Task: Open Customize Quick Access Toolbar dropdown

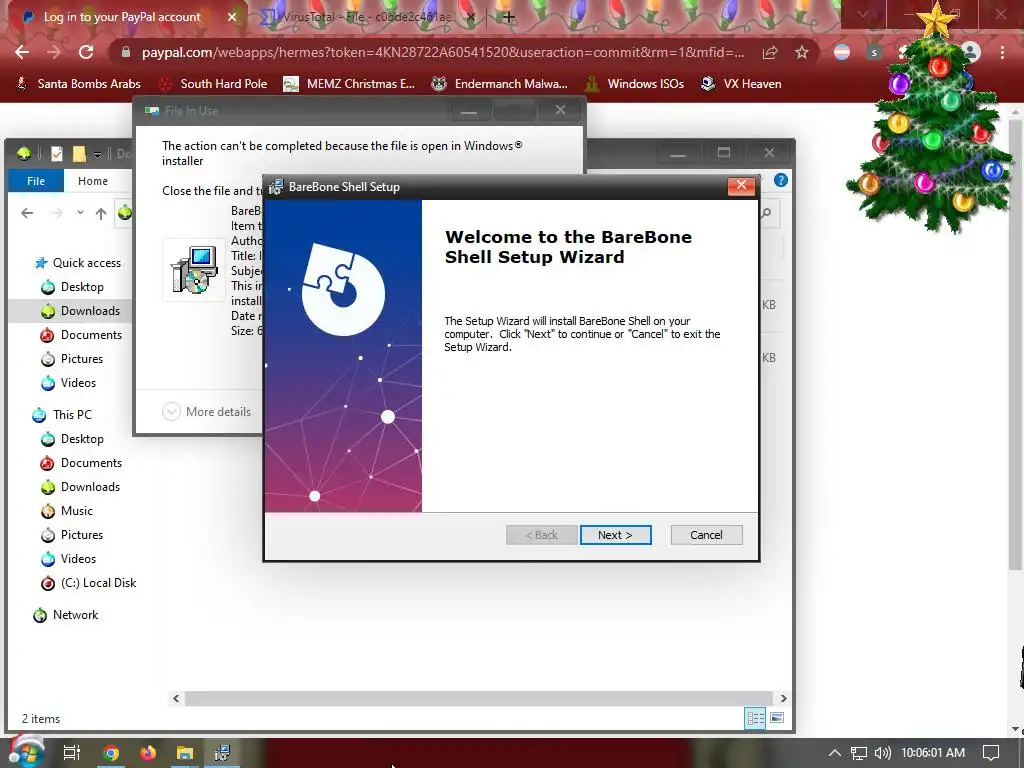Action: 97,154
